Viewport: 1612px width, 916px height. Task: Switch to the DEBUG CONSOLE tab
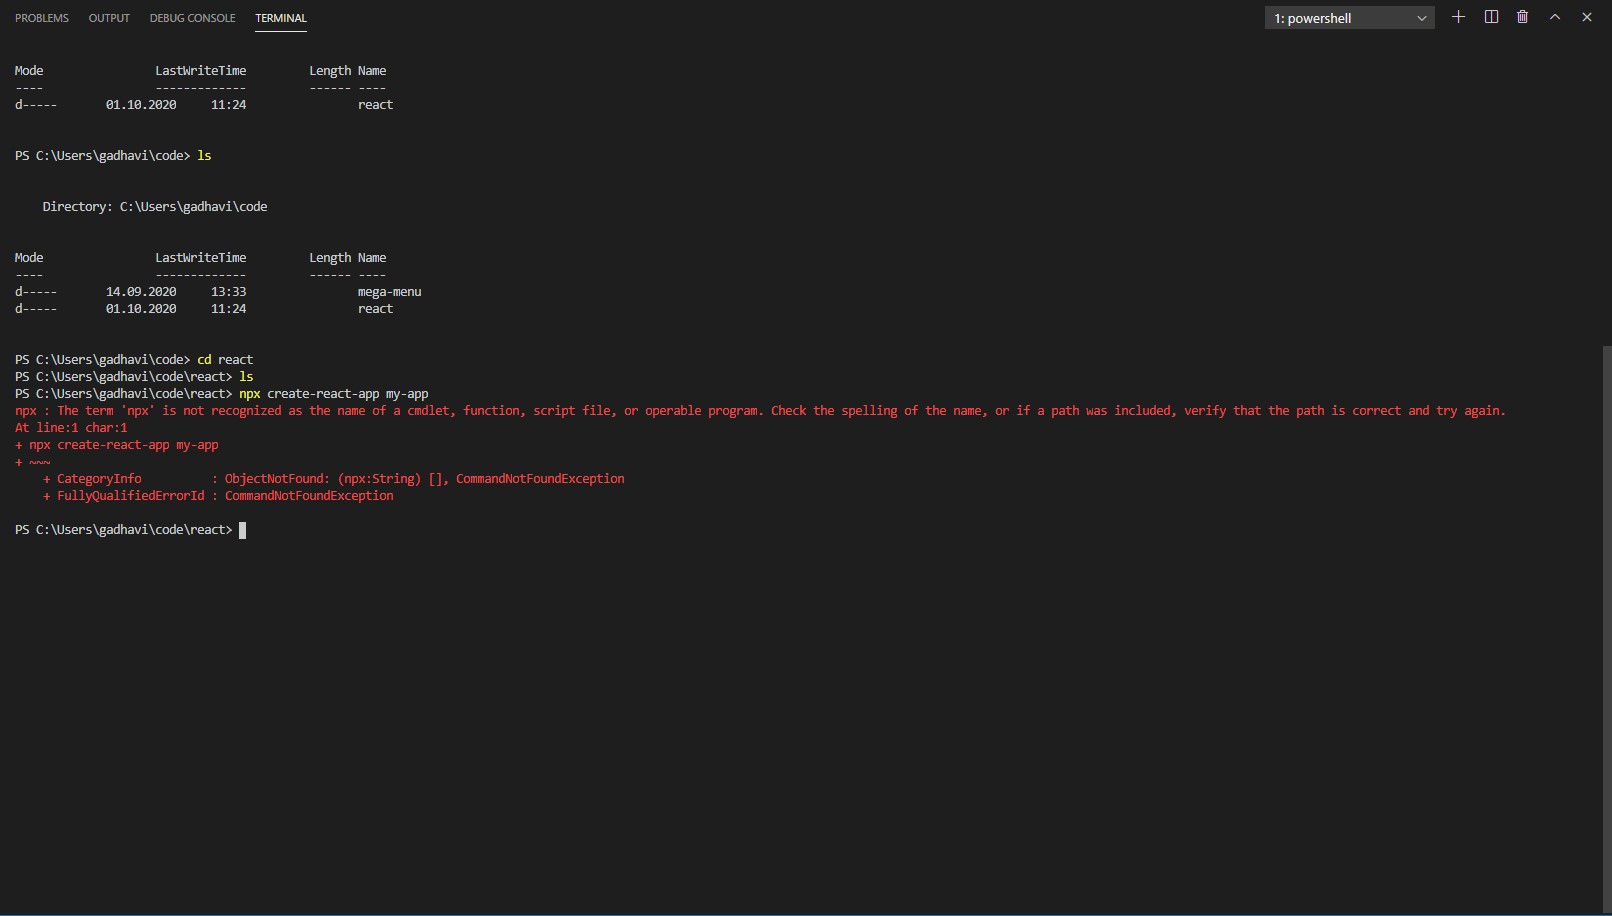pos(192,17)
